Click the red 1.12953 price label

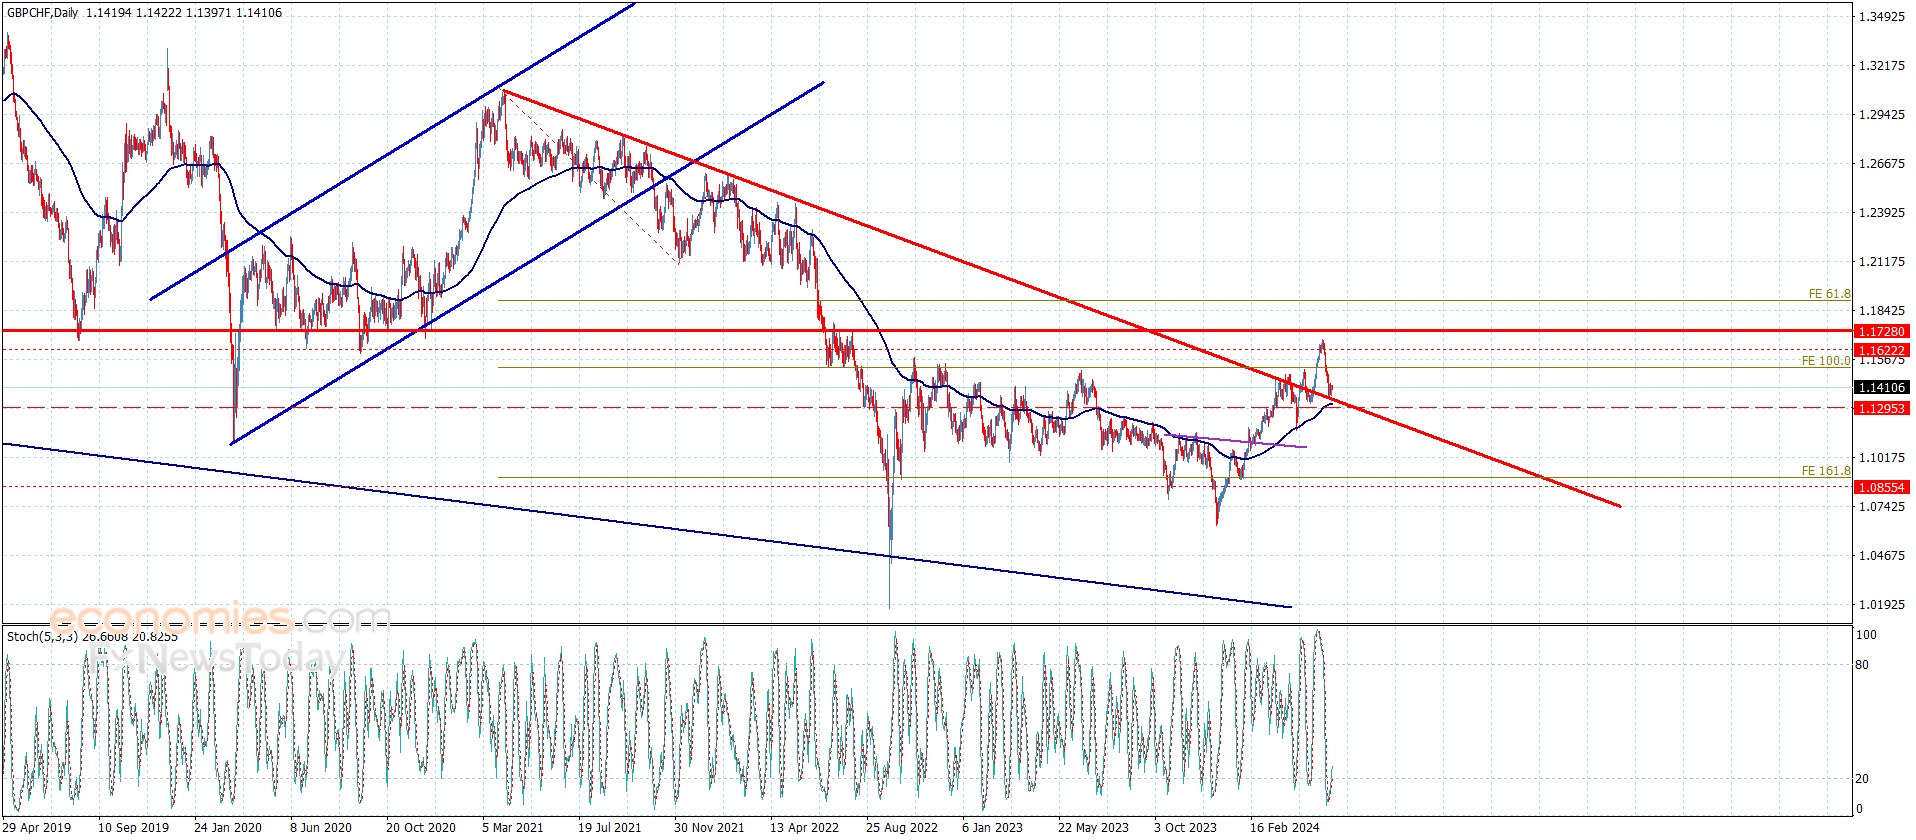coord(1881,408)
